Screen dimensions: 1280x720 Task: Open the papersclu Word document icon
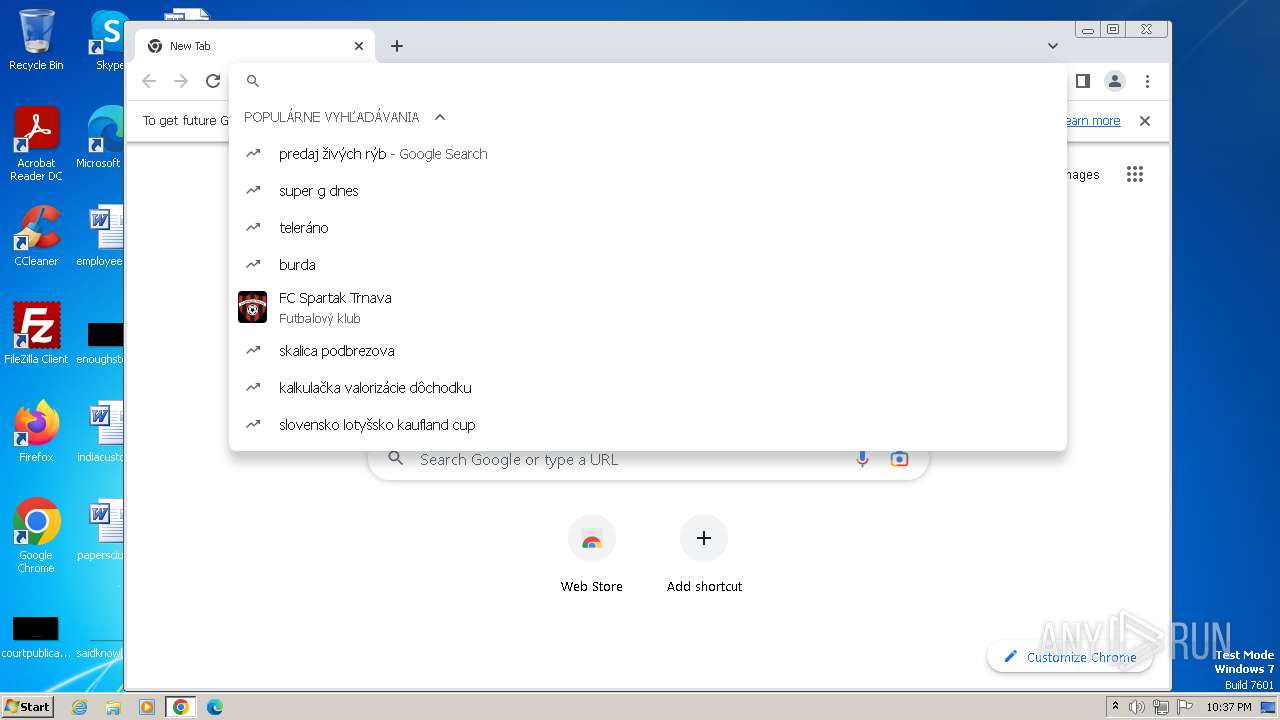click(x=102, y=529)
